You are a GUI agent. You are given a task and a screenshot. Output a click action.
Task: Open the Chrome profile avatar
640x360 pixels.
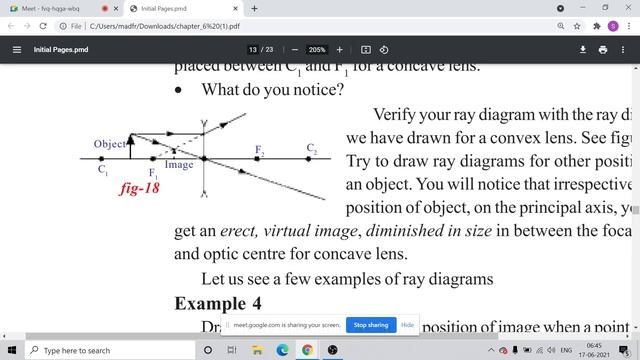613,26
